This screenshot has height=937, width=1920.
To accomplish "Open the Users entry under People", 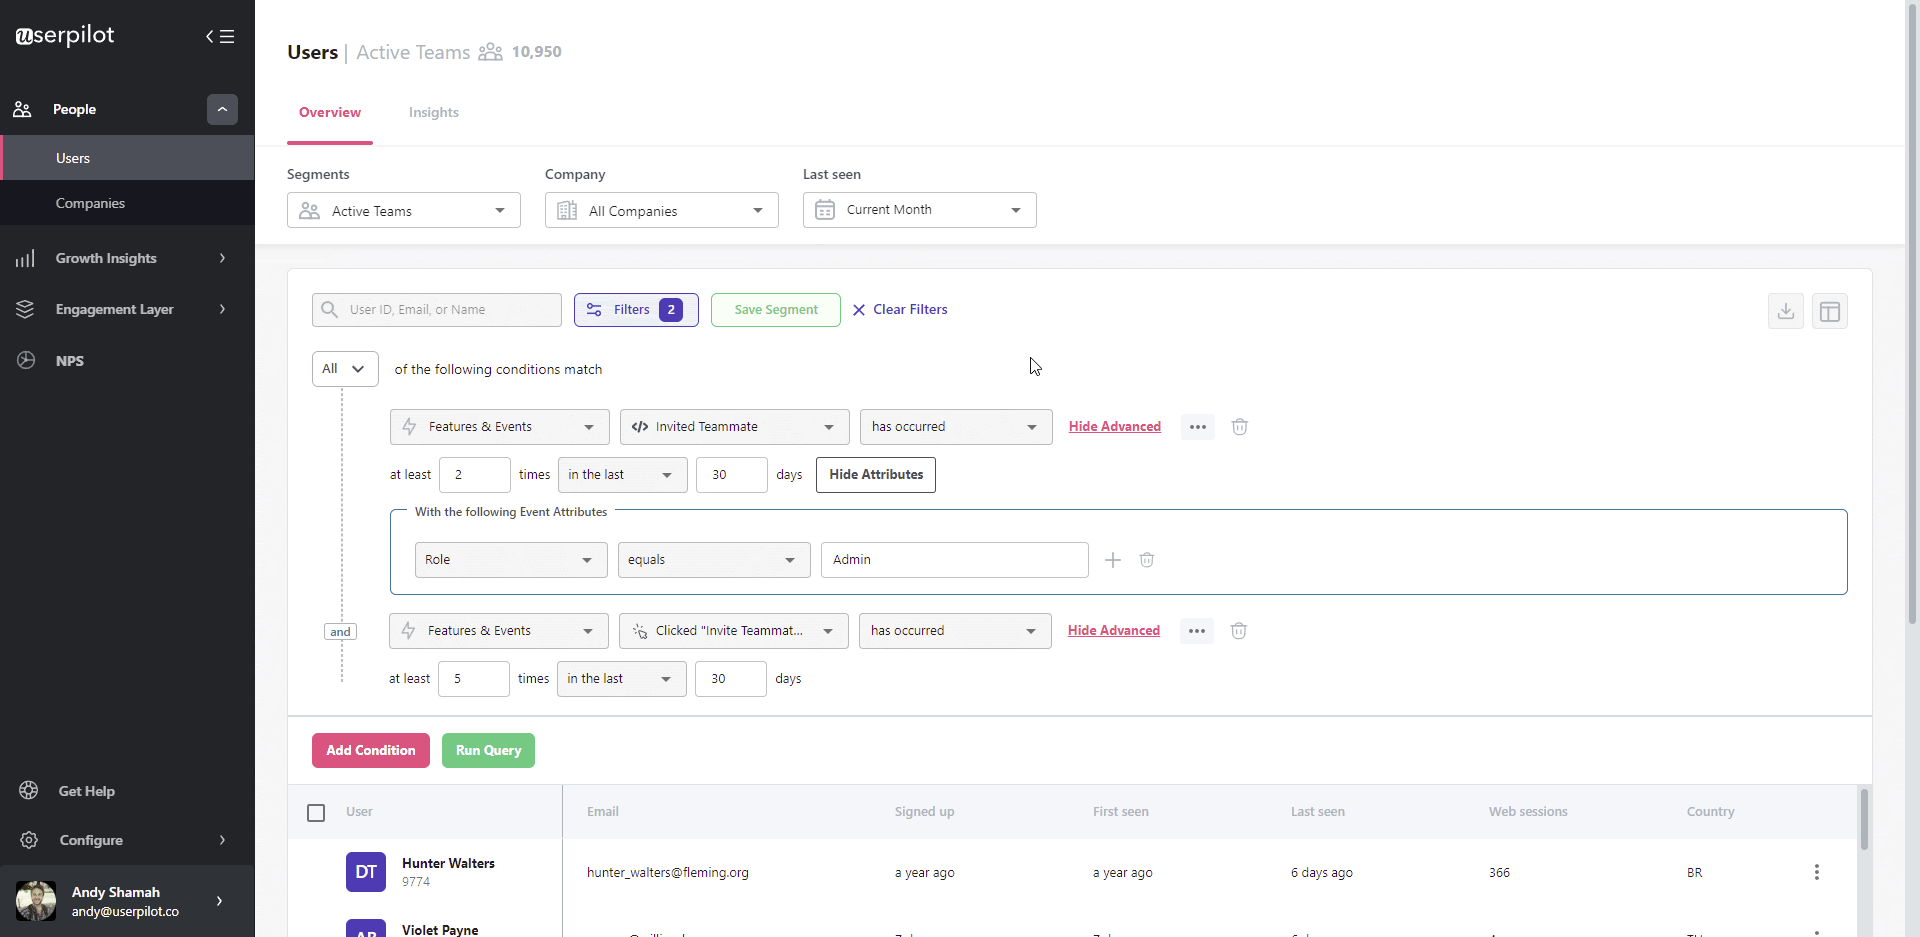I will (x=72, y=157).
